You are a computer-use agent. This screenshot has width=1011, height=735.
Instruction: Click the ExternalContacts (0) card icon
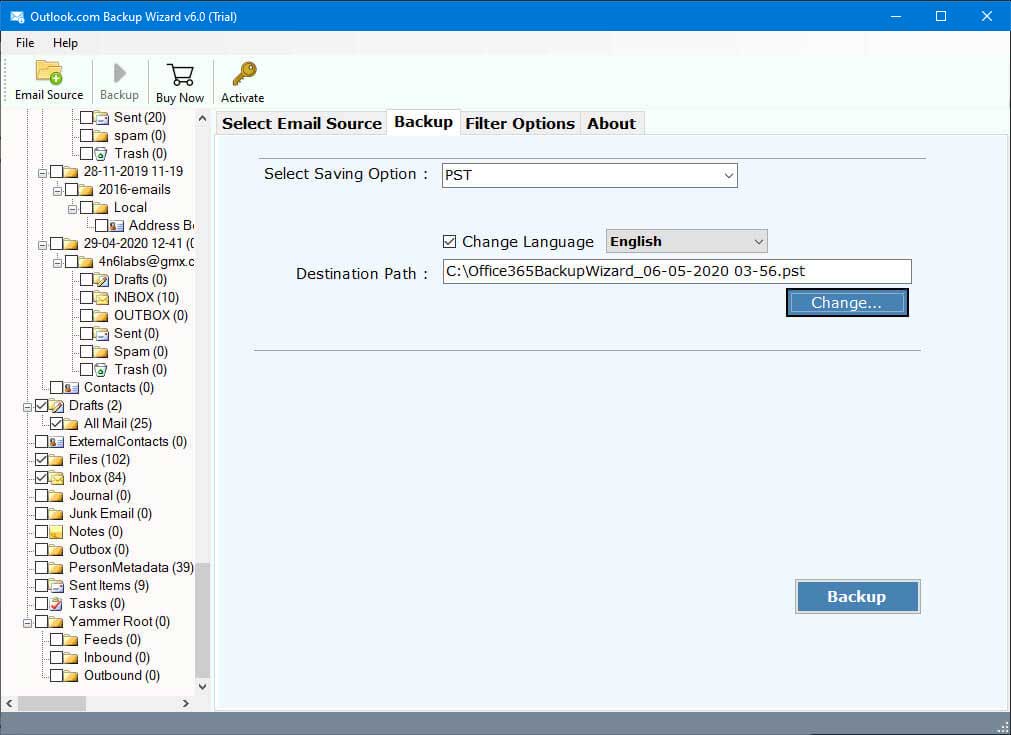(57, 442)
